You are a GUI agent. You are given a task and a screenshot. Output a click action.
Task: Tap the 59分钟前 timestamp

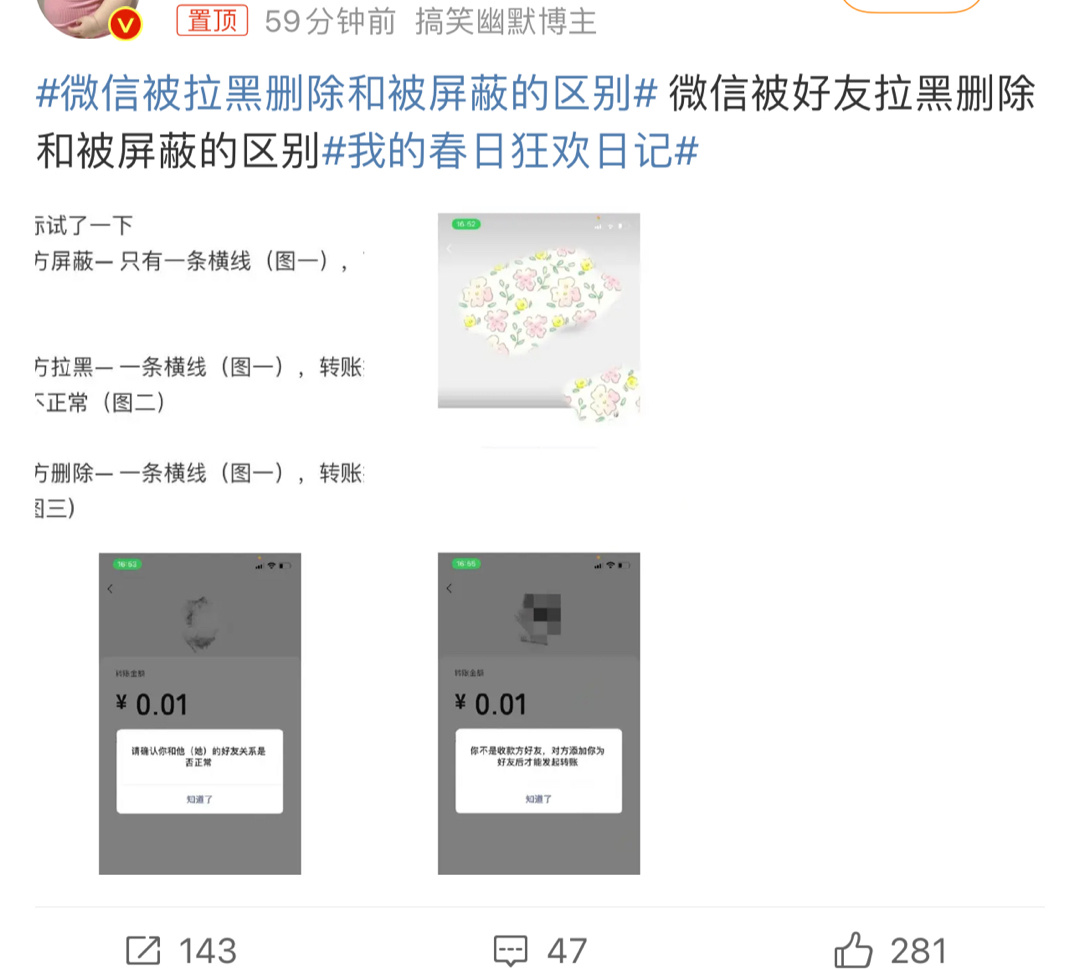point(331,22)
